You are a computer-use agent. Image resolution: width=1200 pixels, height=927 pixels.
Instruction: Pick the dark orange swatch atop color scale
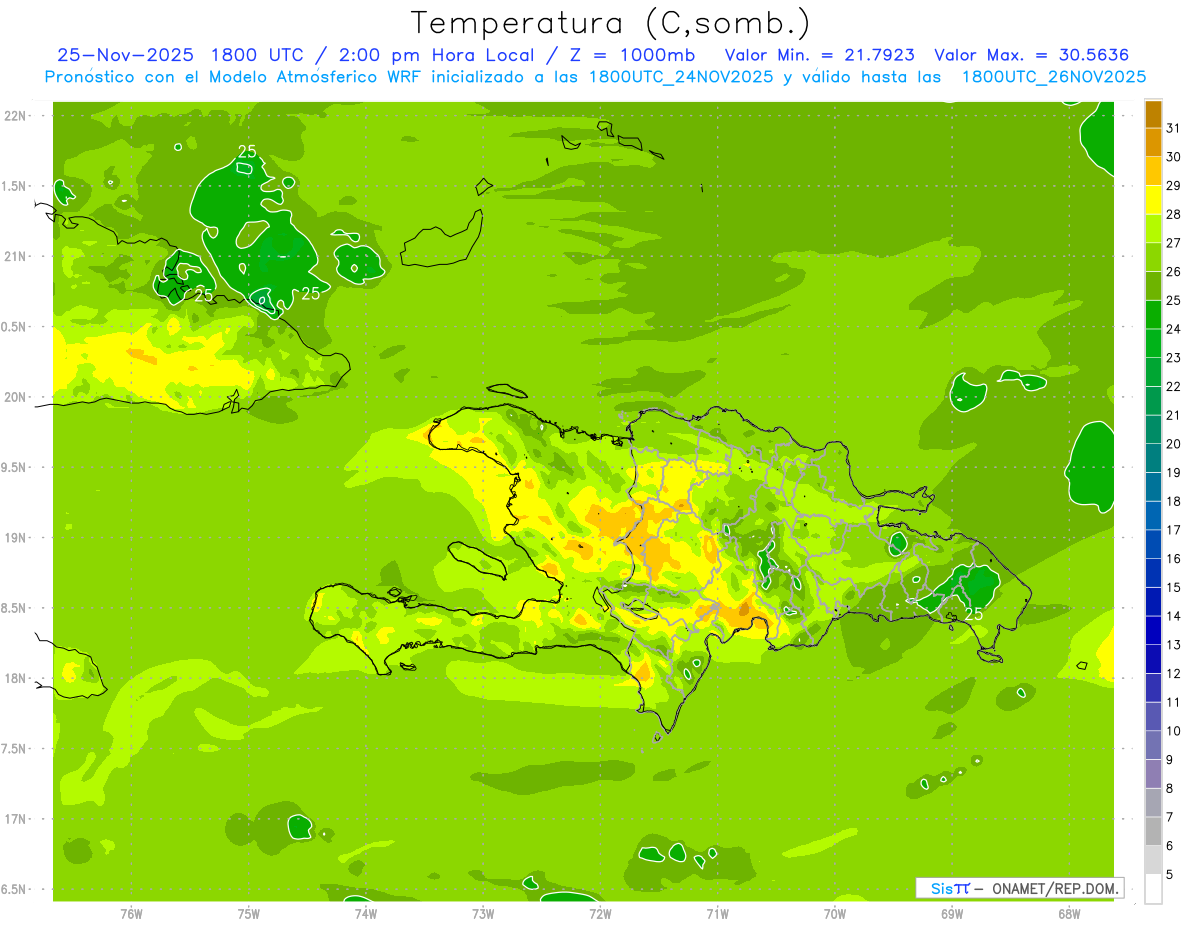click(1153, 114)
